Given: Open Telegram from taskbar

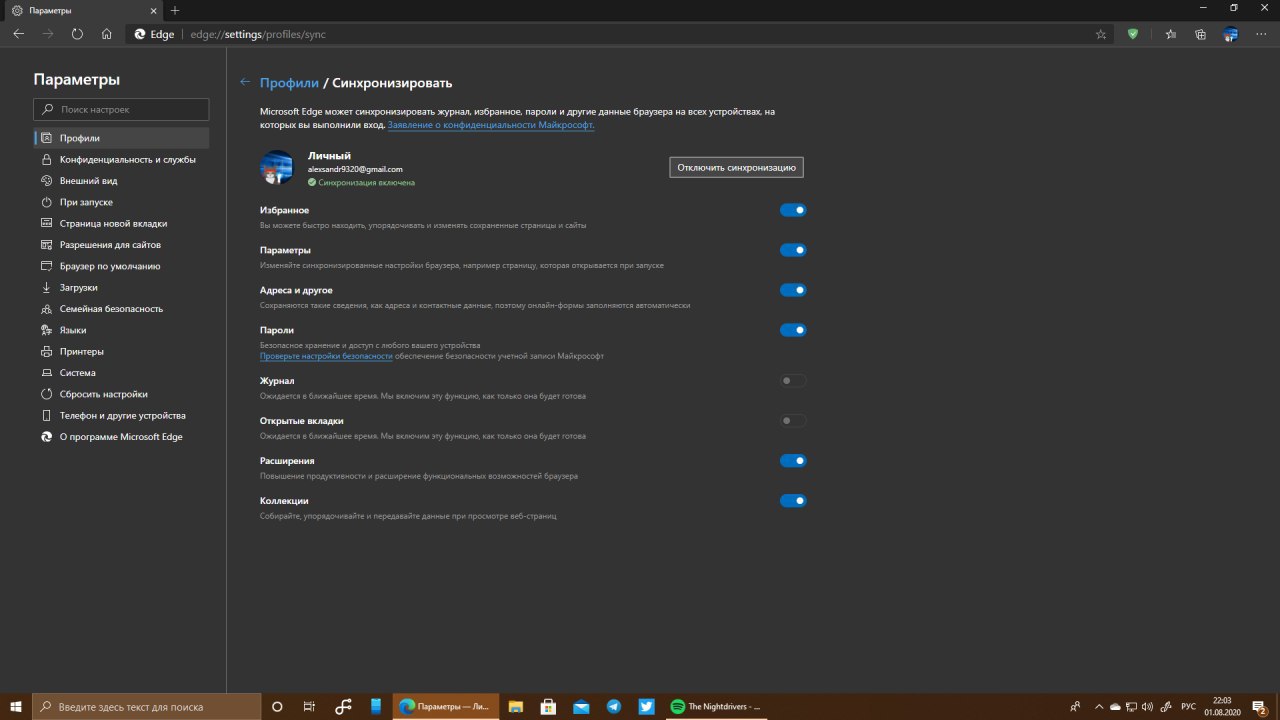Looking at the screenshot, I should click(x=614, y=706).
